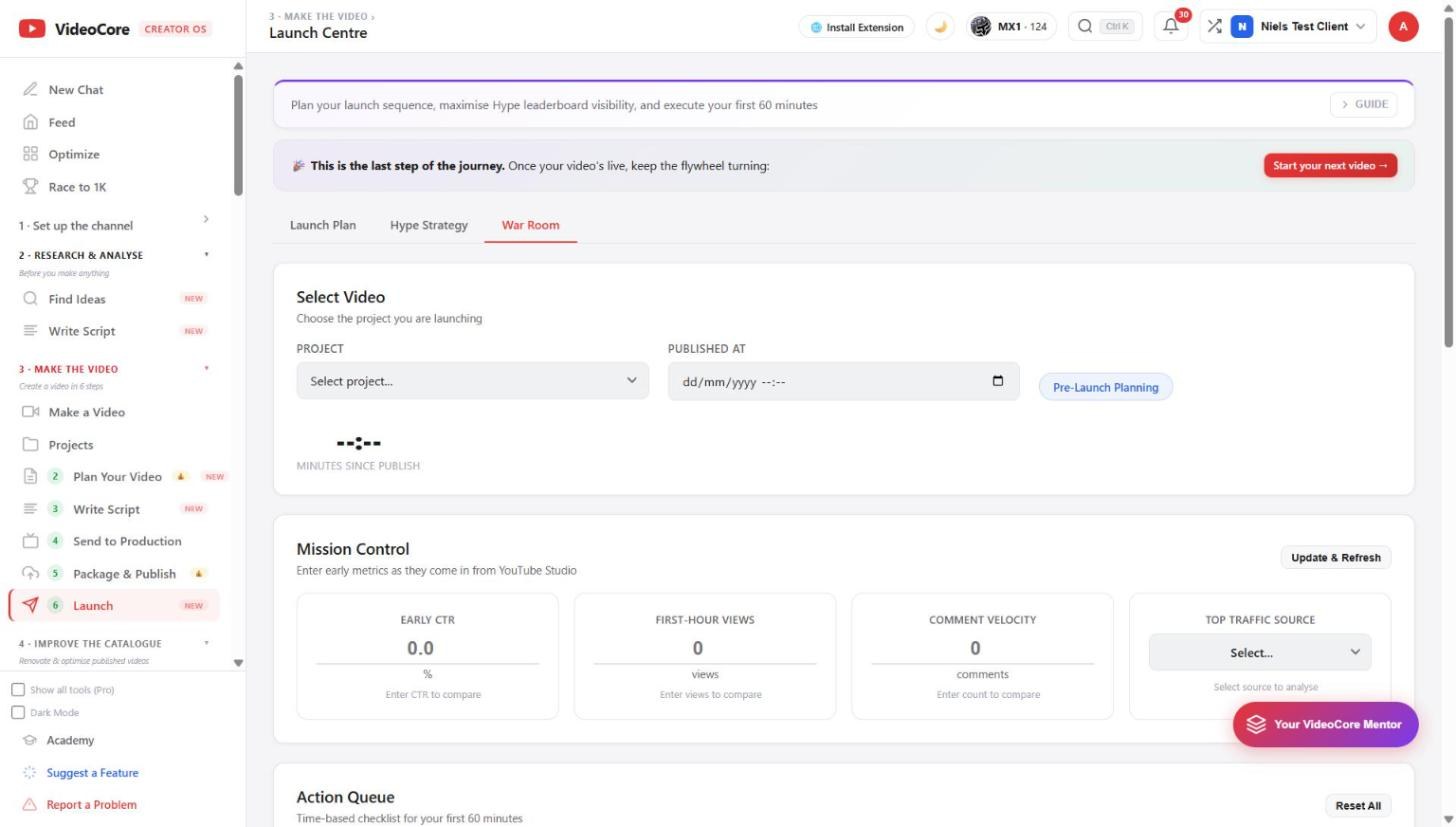Click the VideoCore logo icon
The image size is (1456, 827).
32,29
